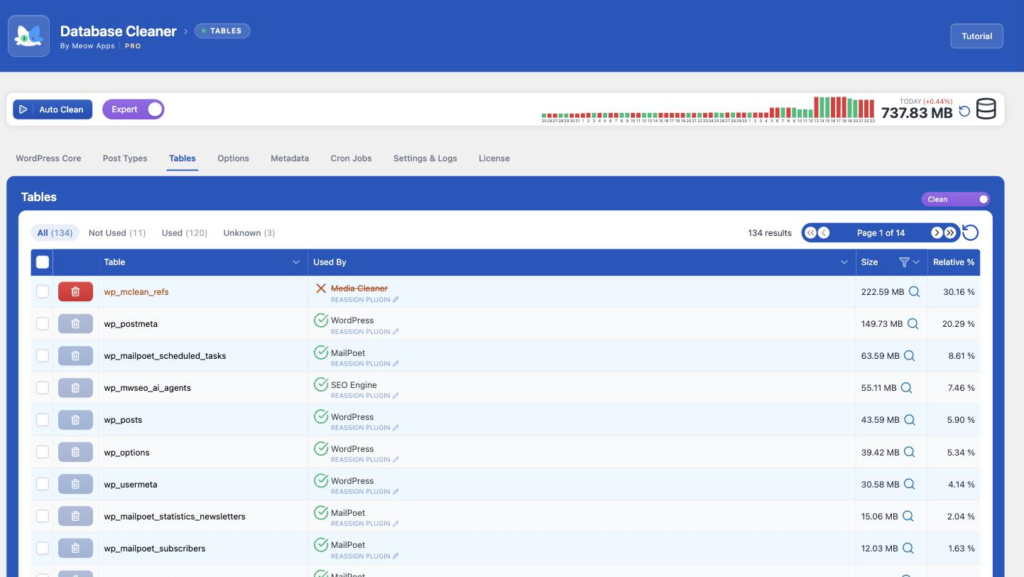Inspect wp_postmeta with magnifier icon
Viewport: 1024px width, 577px height.
[913, 324]
